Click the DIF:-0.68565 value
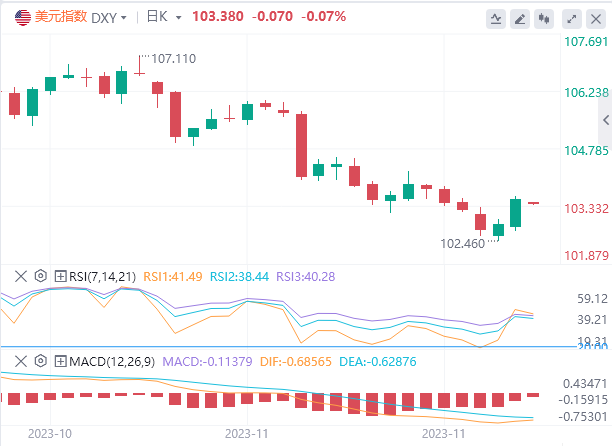612x446 pixels. click(295, 362)
